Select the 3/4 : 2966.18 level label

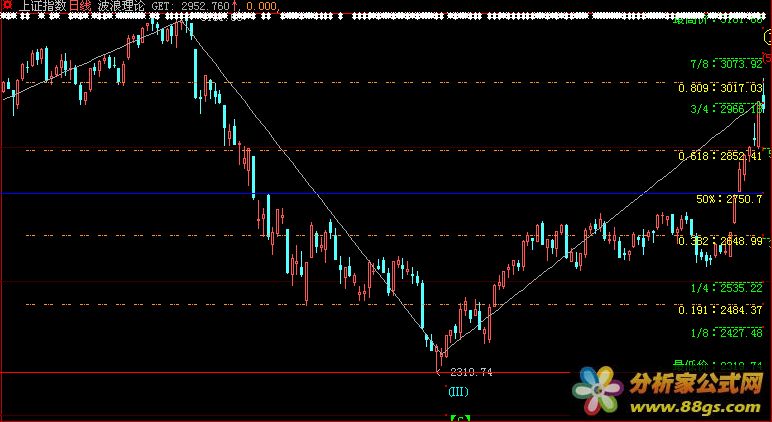(x=726, y=109)
